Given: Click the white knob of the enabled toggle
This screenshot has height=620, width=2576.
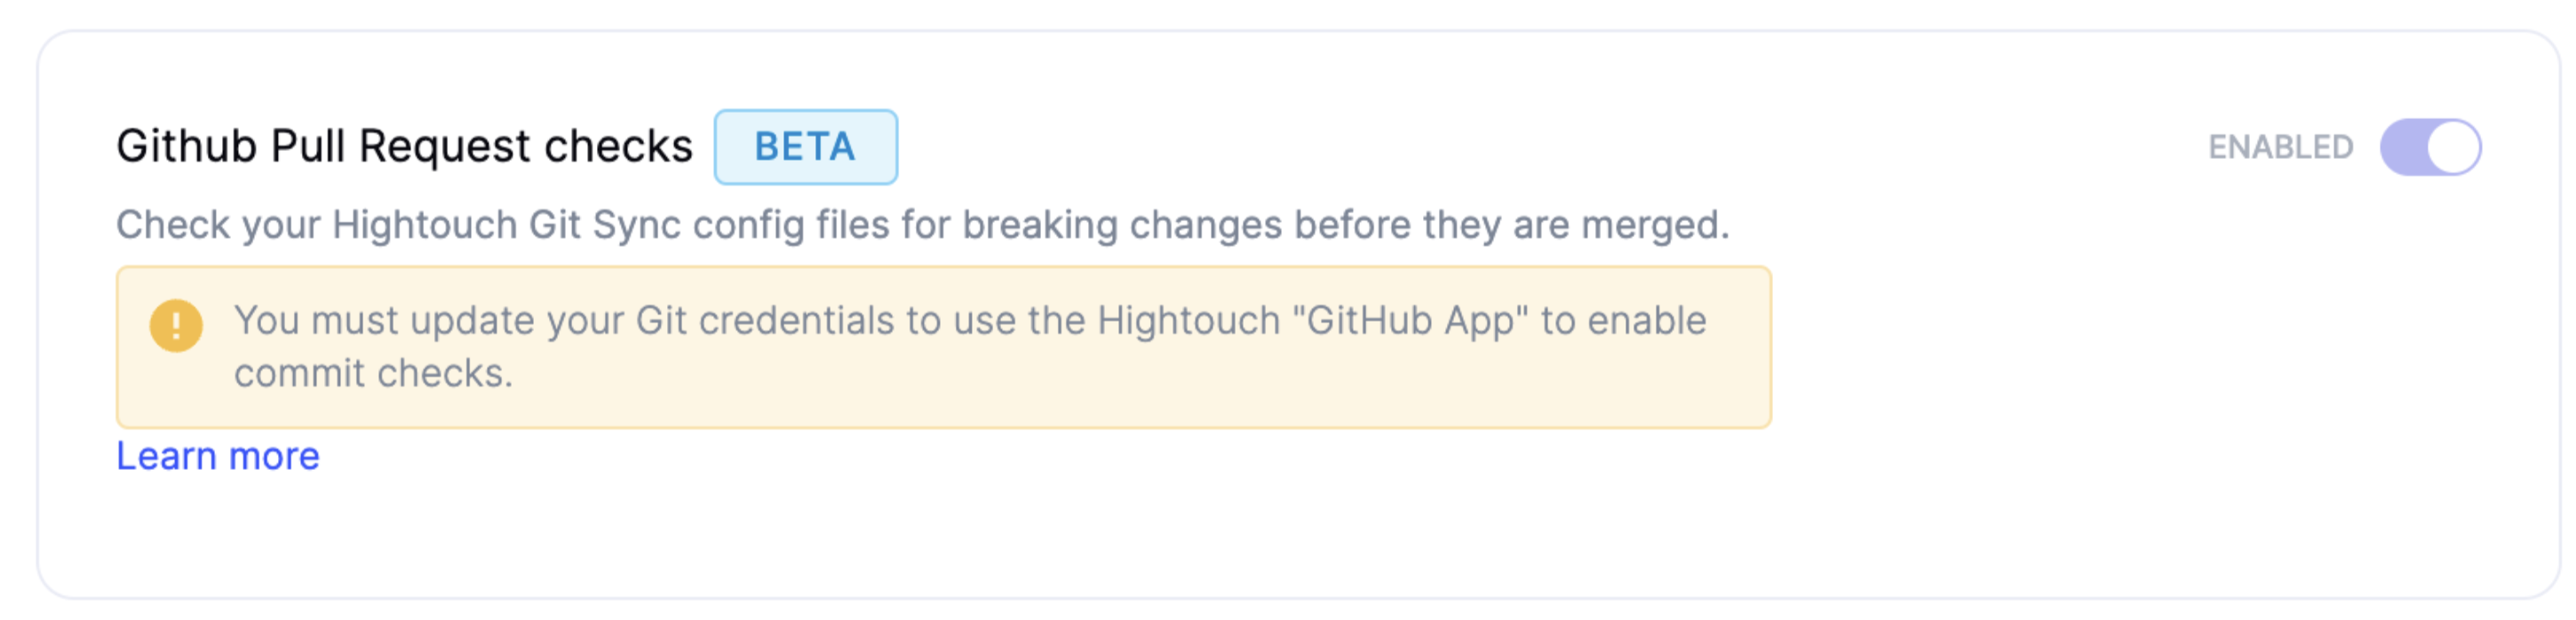Looking at the screenshot, I should (2453, 147).
